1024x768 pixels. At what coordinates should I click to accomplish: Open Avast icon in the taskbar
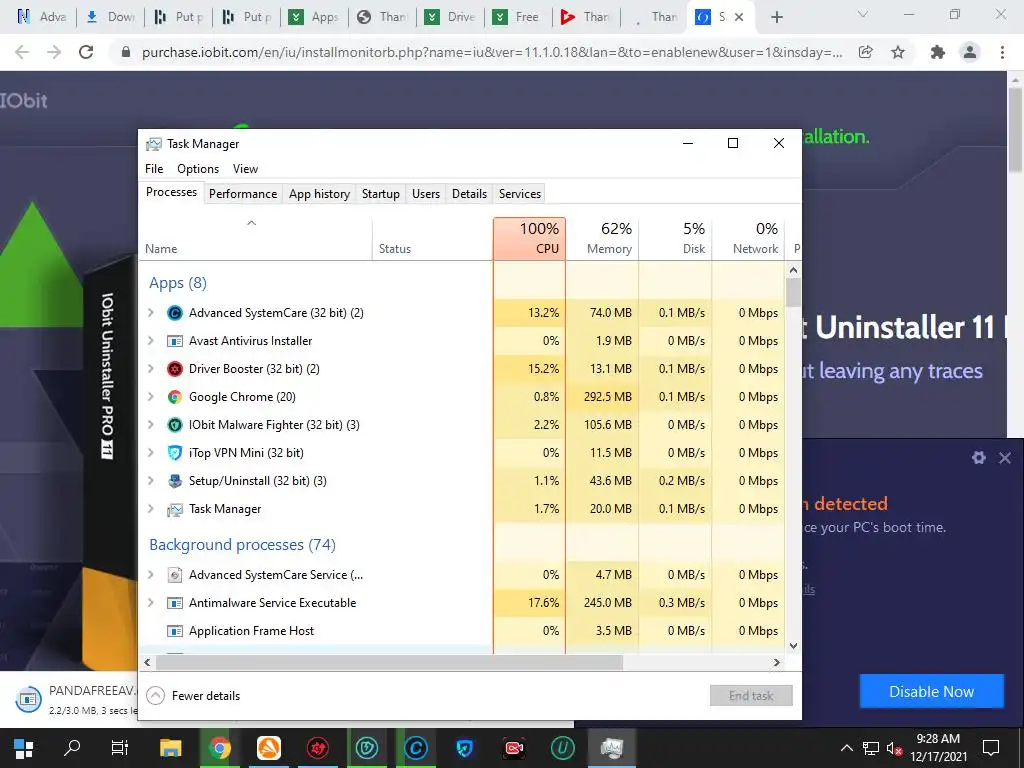click(268, 748)
